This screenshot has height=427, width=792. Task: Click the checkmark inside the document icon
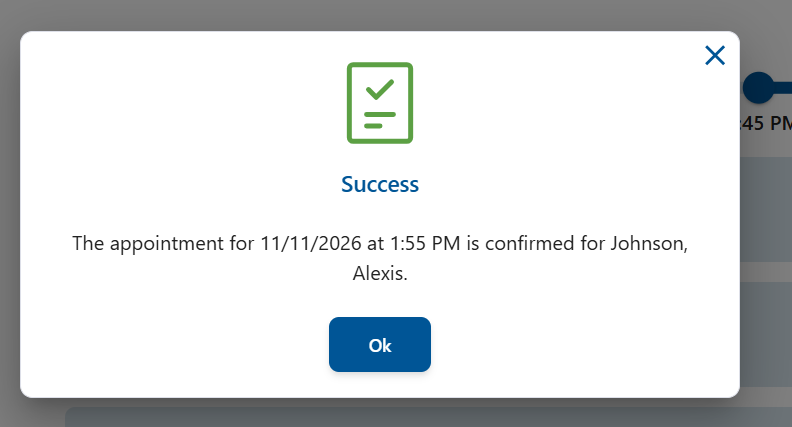(x=379, y=89)
